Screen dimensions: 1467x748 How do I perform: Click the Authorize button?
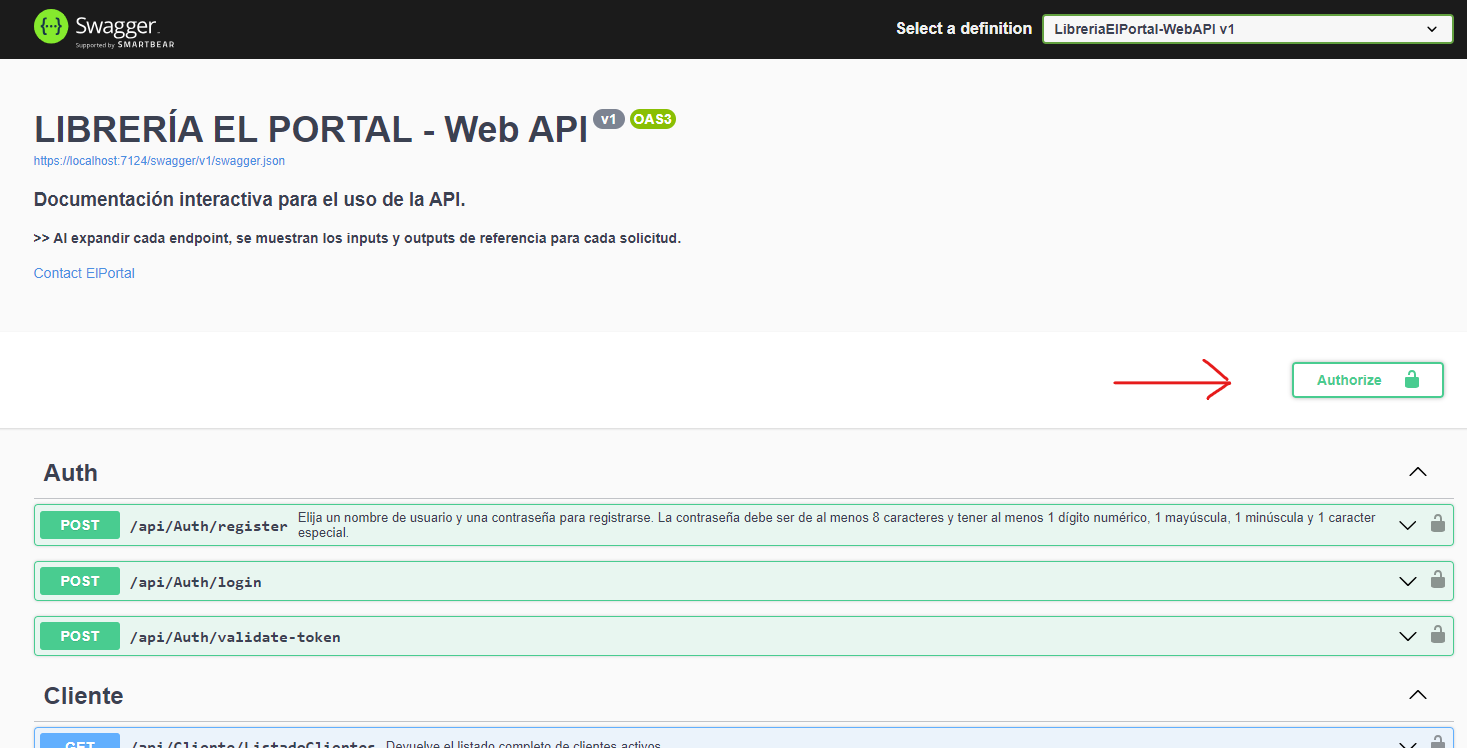click(1367, 380)
